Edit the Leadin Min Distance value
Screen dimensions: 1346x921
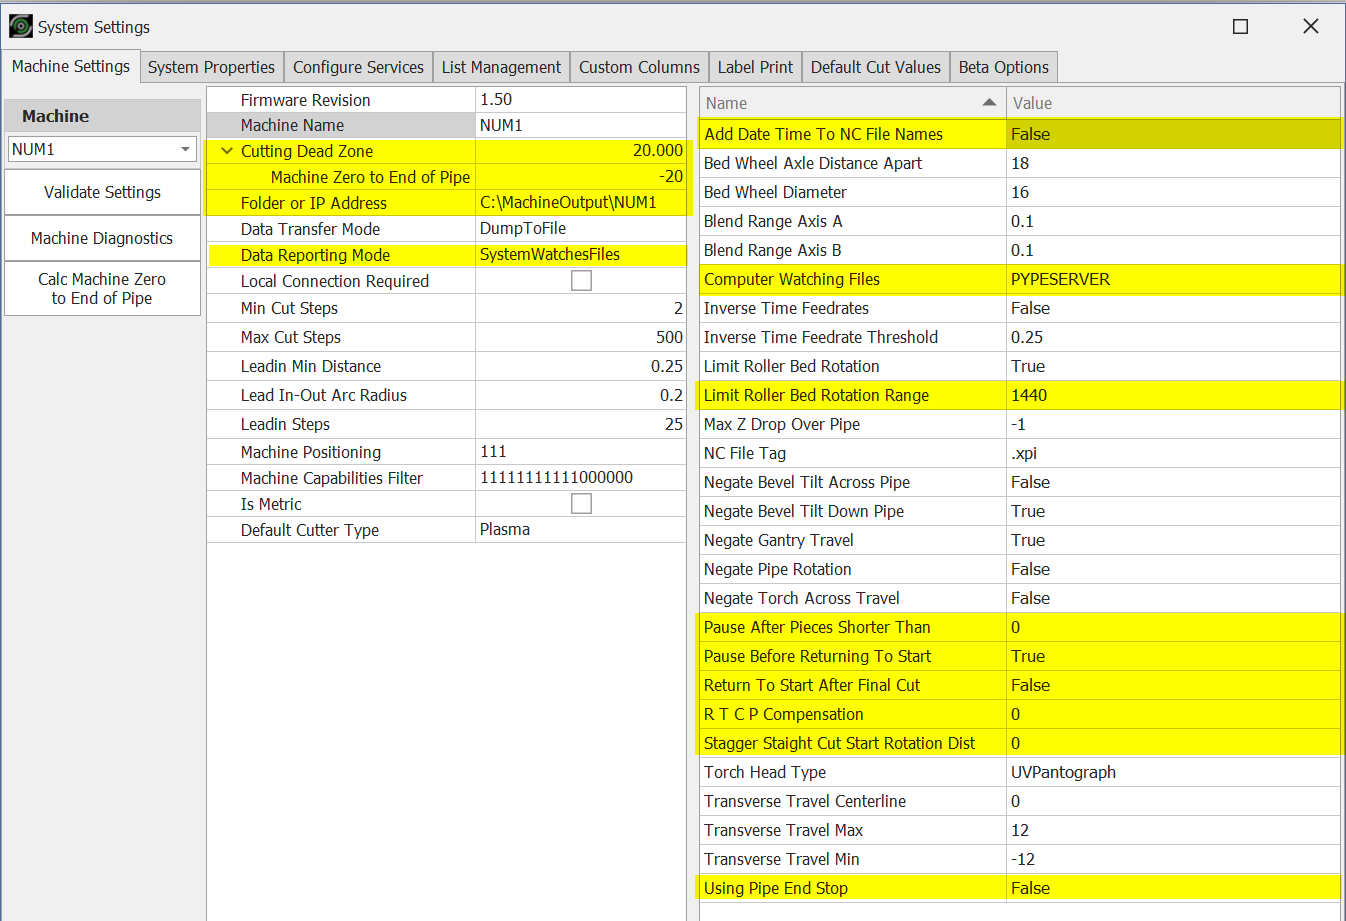pyautogui.click(x=580, y=367)
